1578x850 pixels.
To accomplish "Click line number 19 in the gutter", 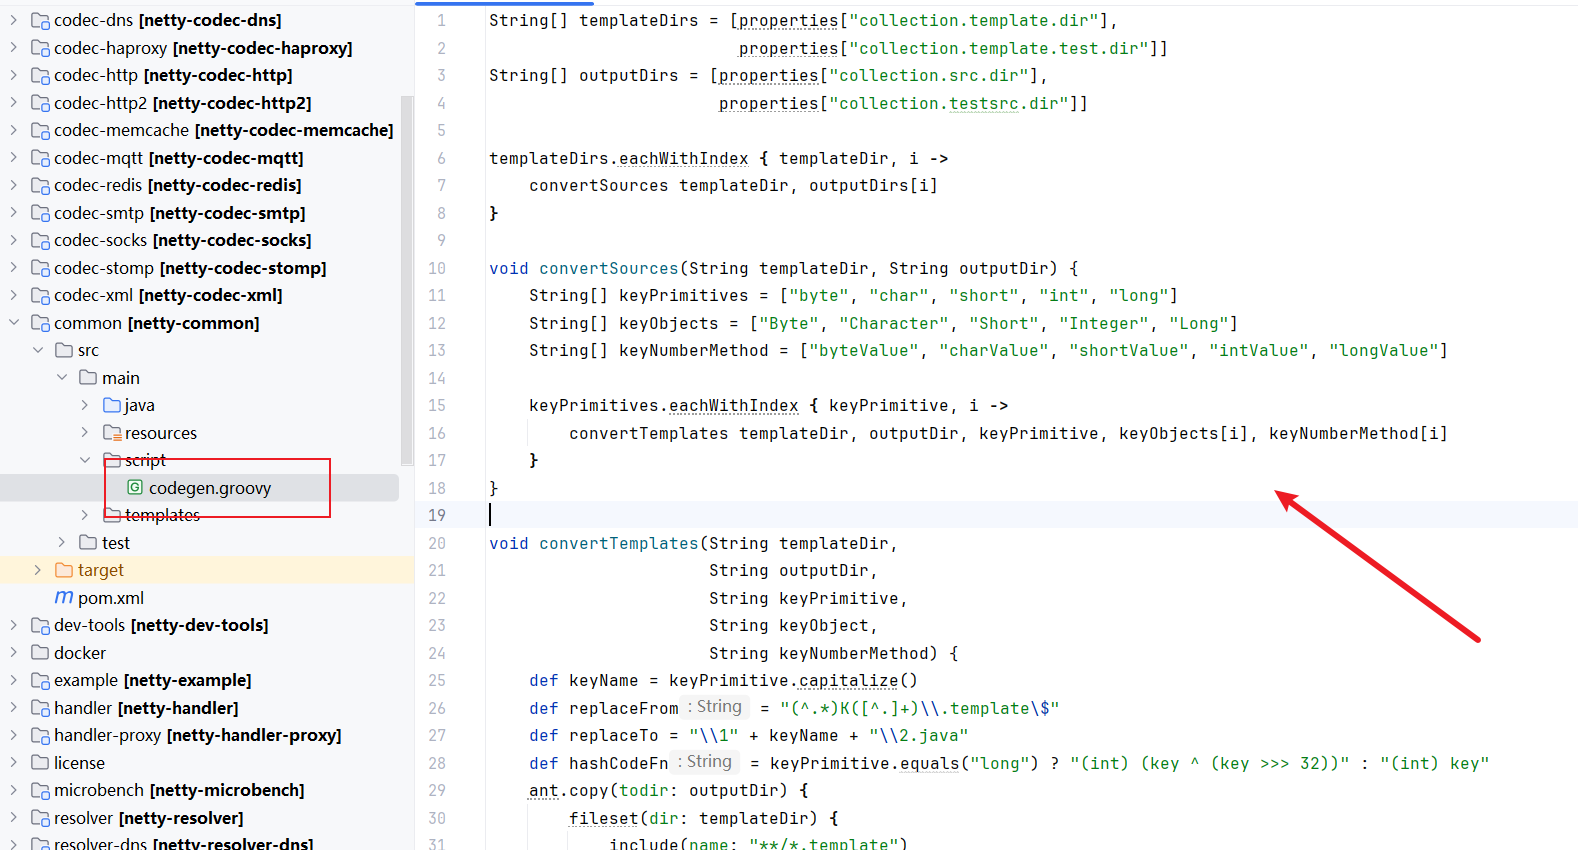I will tap(437, 515).
